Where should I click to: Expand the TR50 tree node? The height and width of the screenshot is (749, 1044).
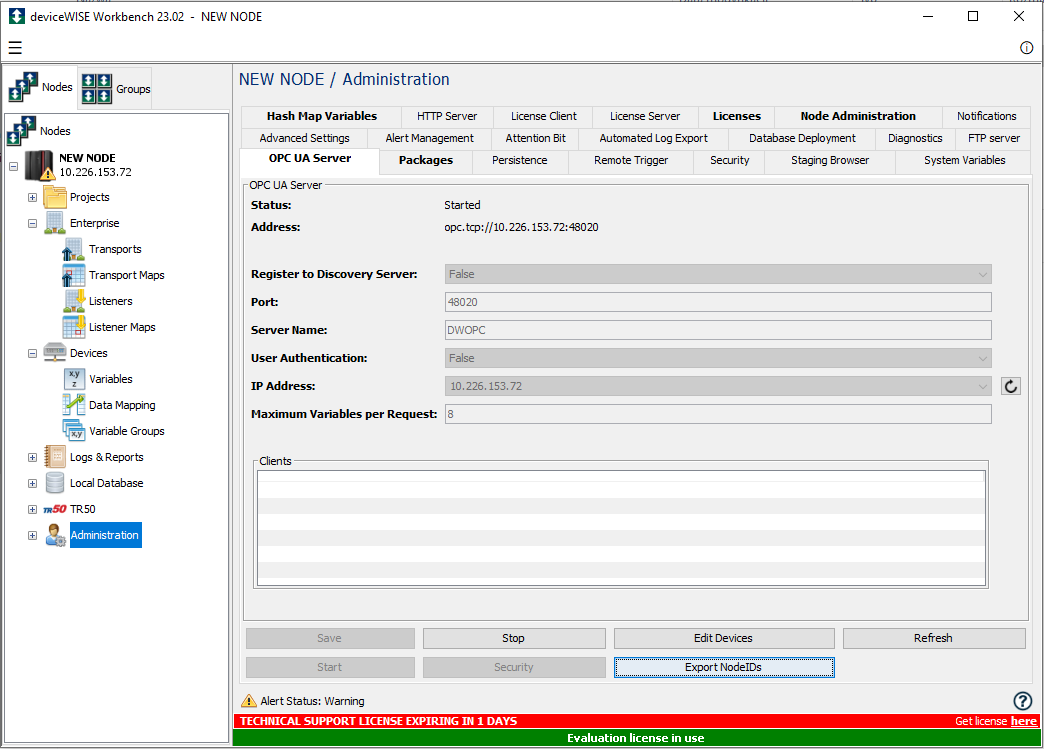32,509
